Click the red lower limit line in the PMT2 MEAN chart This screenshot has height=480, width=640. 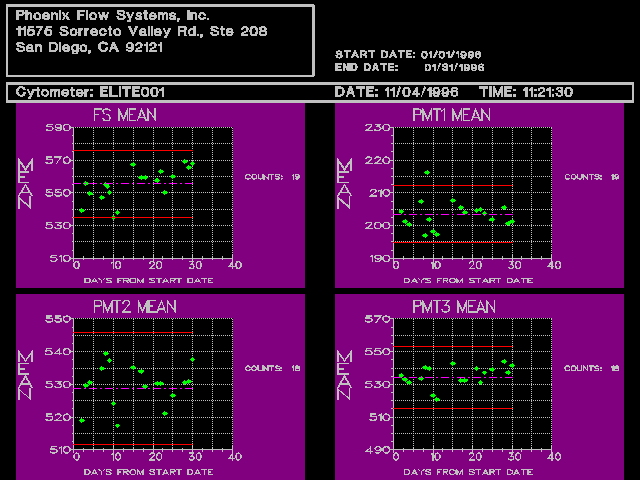133,444
